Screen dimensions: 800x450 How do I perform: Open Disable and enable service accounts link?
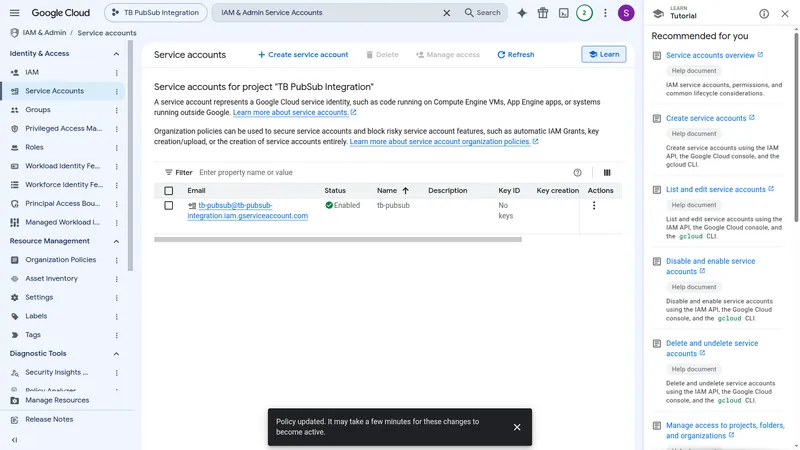710,266
